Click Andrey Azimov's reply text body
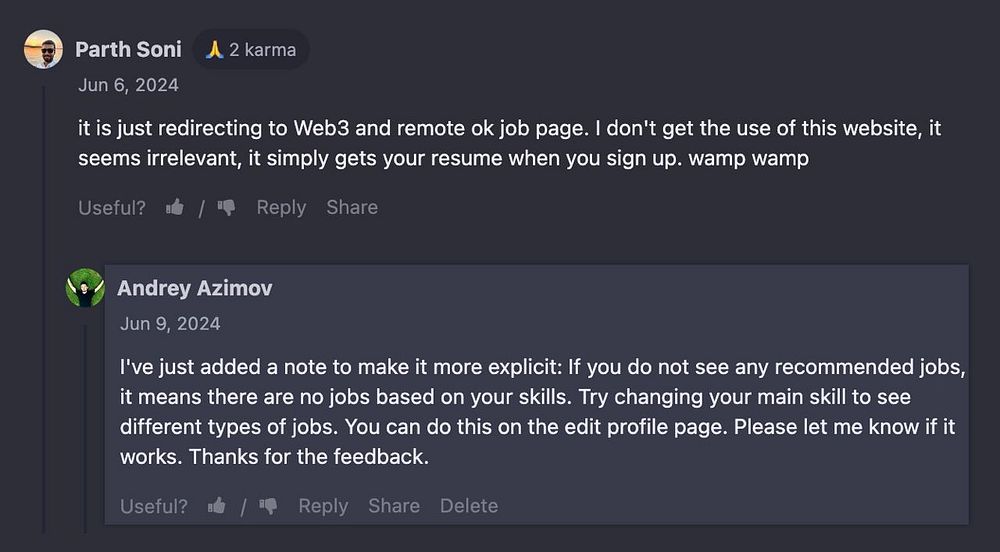The width and height of the screenshot is (1000, 552). (x=540, y=412)
